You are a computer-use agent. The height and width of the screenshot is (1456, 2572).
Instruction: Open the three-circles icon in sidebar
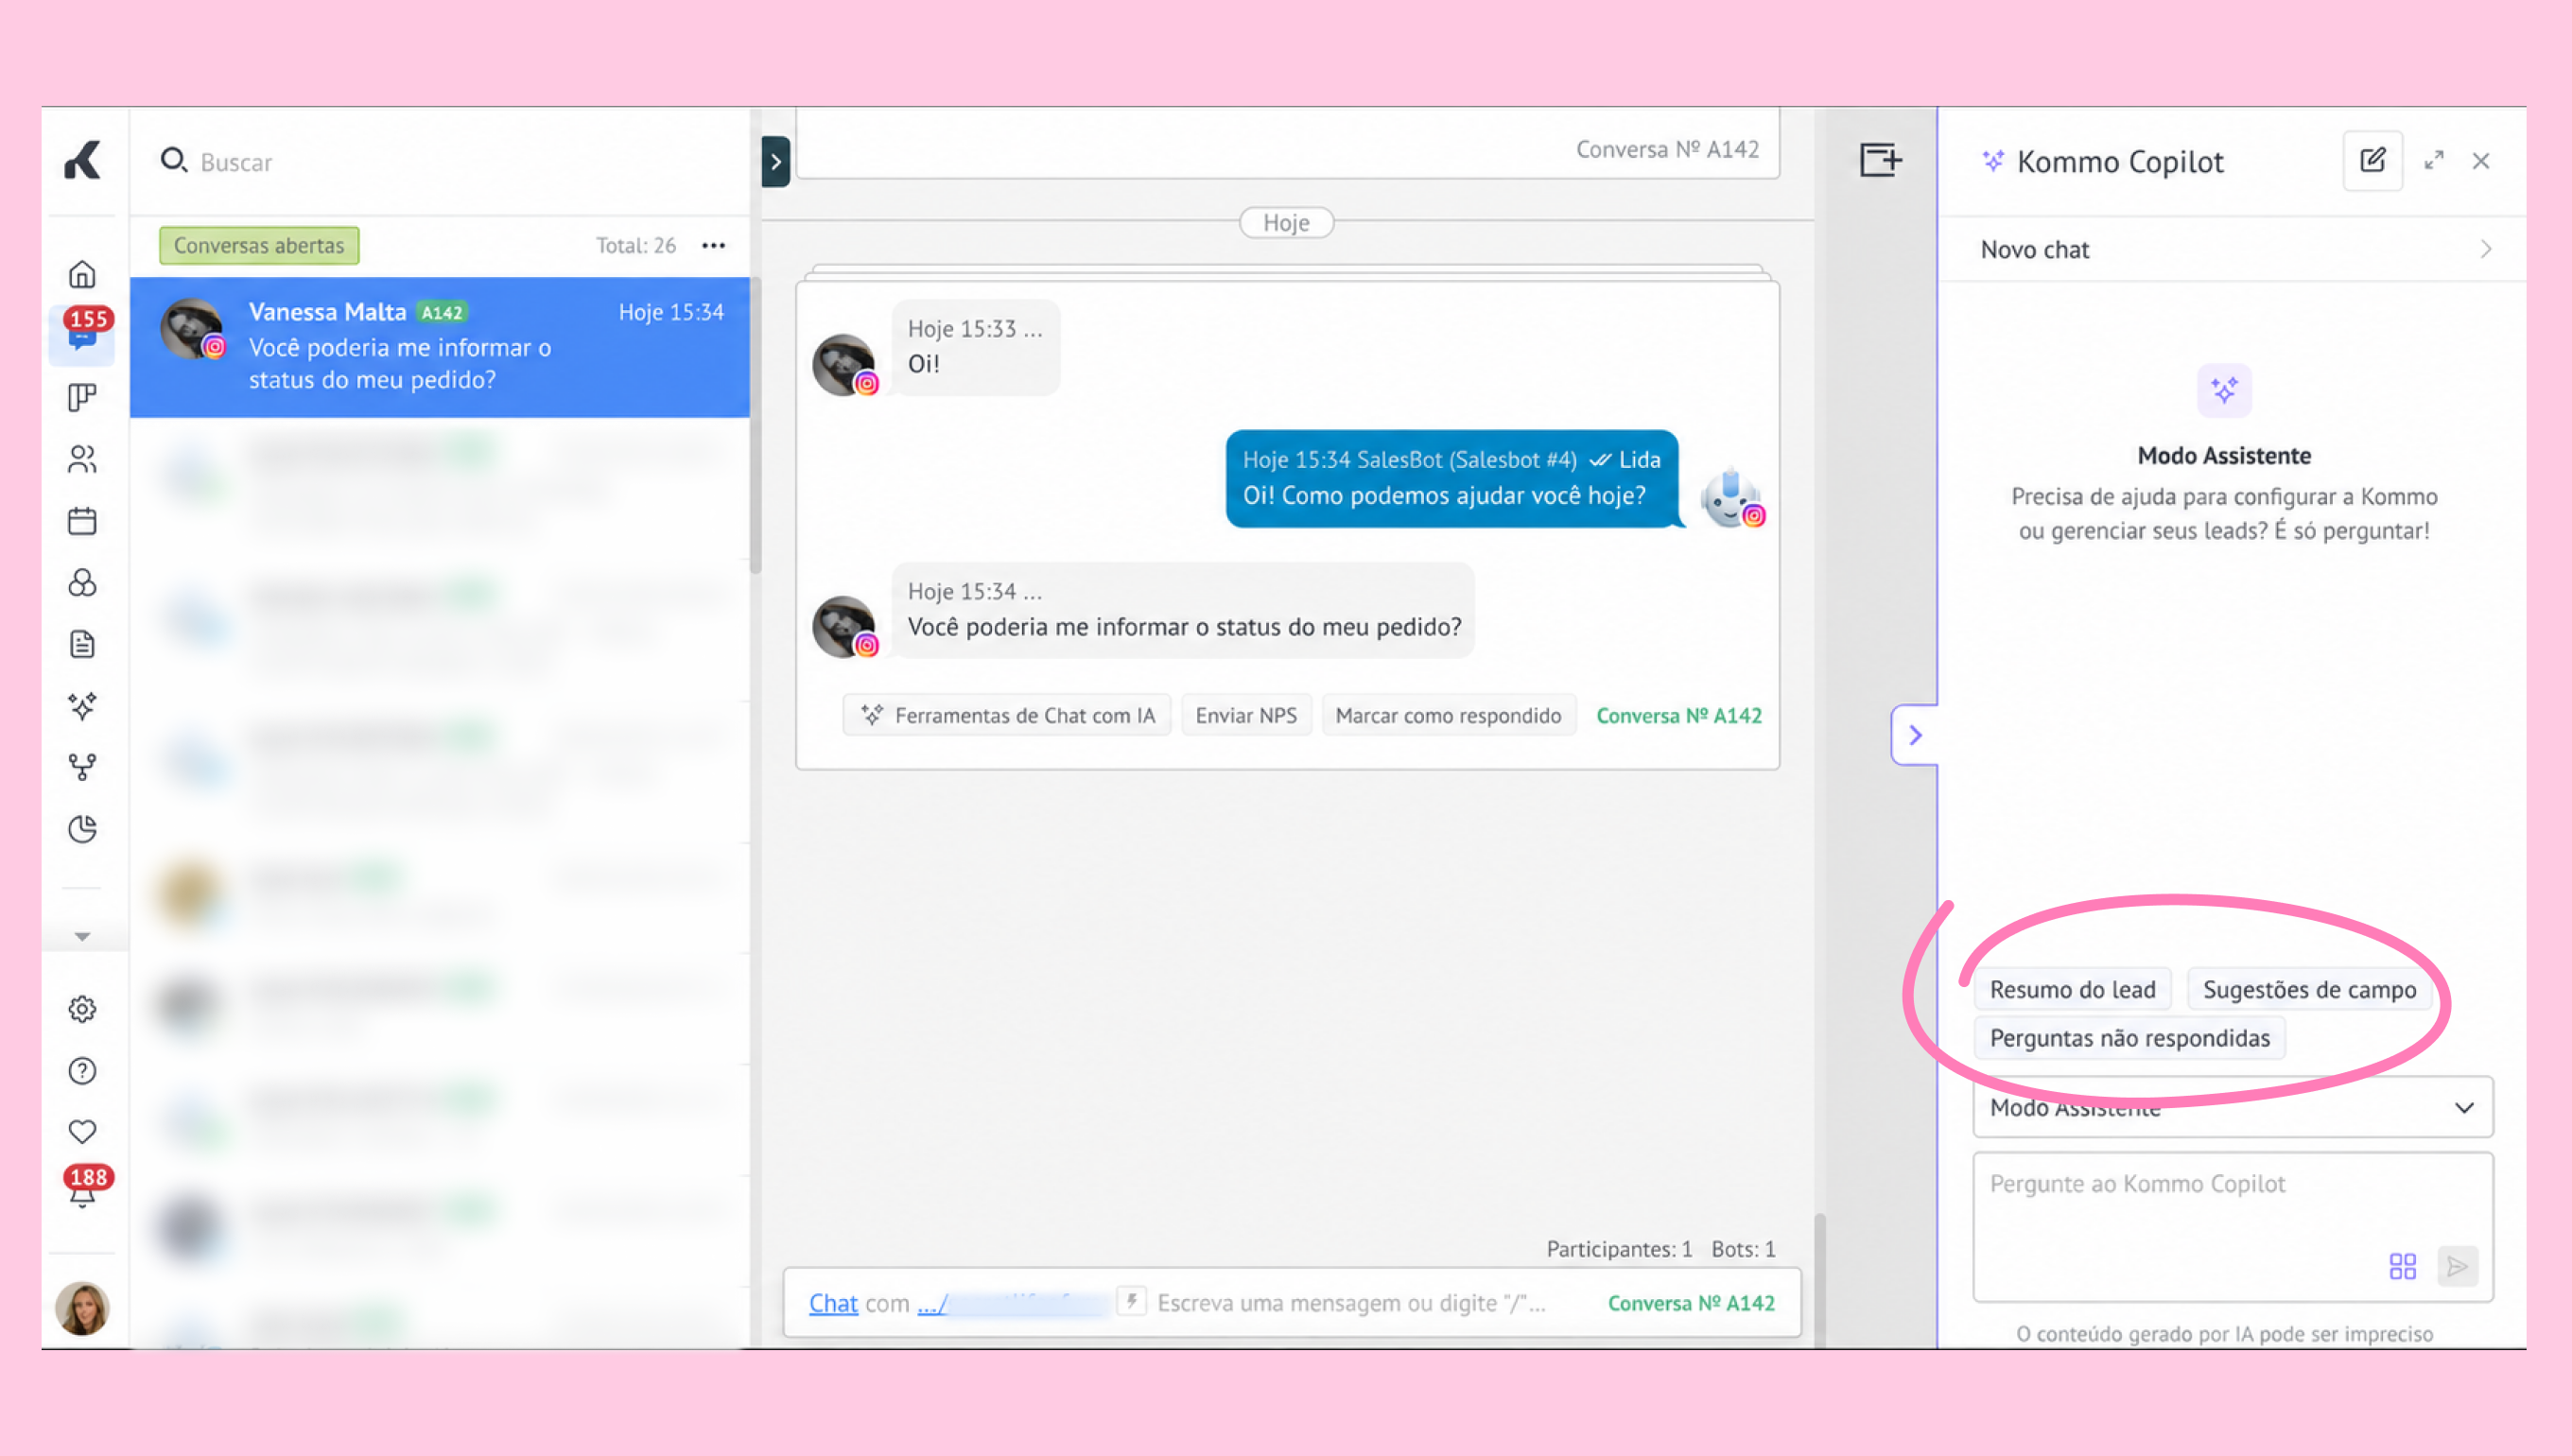tap(82, 583)
